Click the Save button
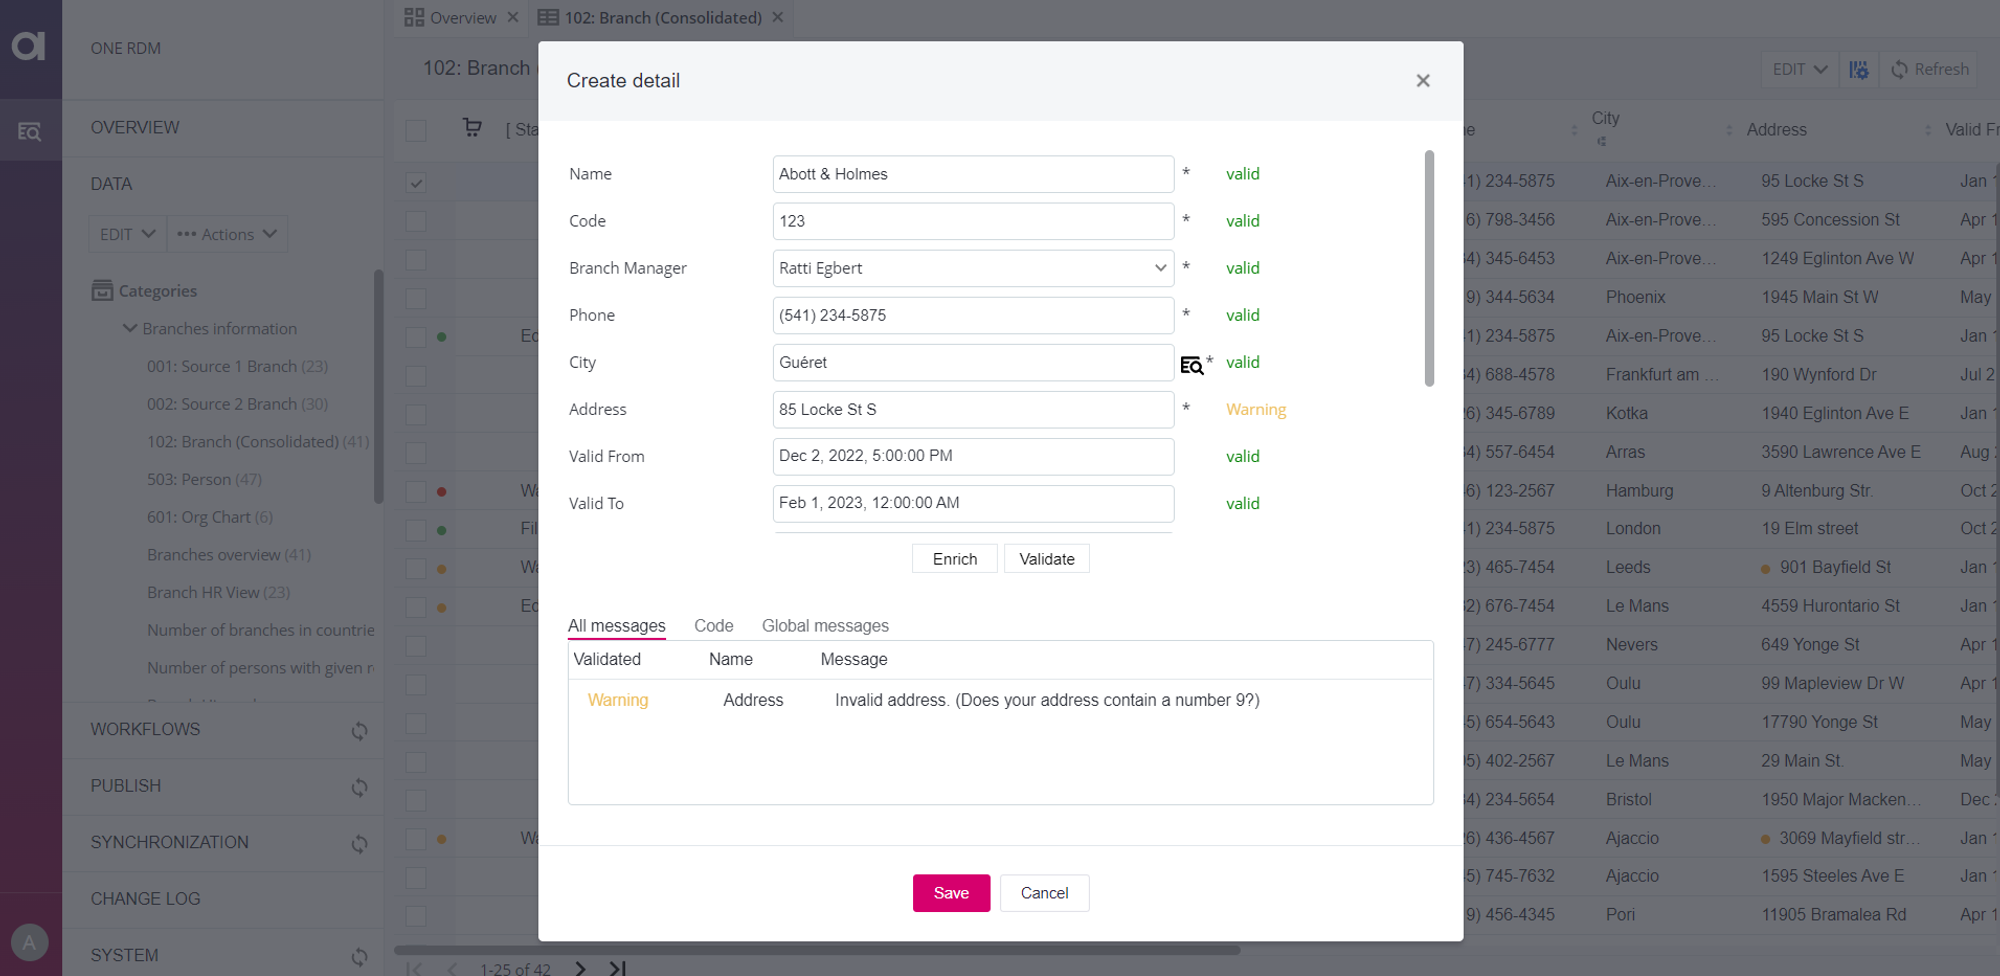 point(951,893)
